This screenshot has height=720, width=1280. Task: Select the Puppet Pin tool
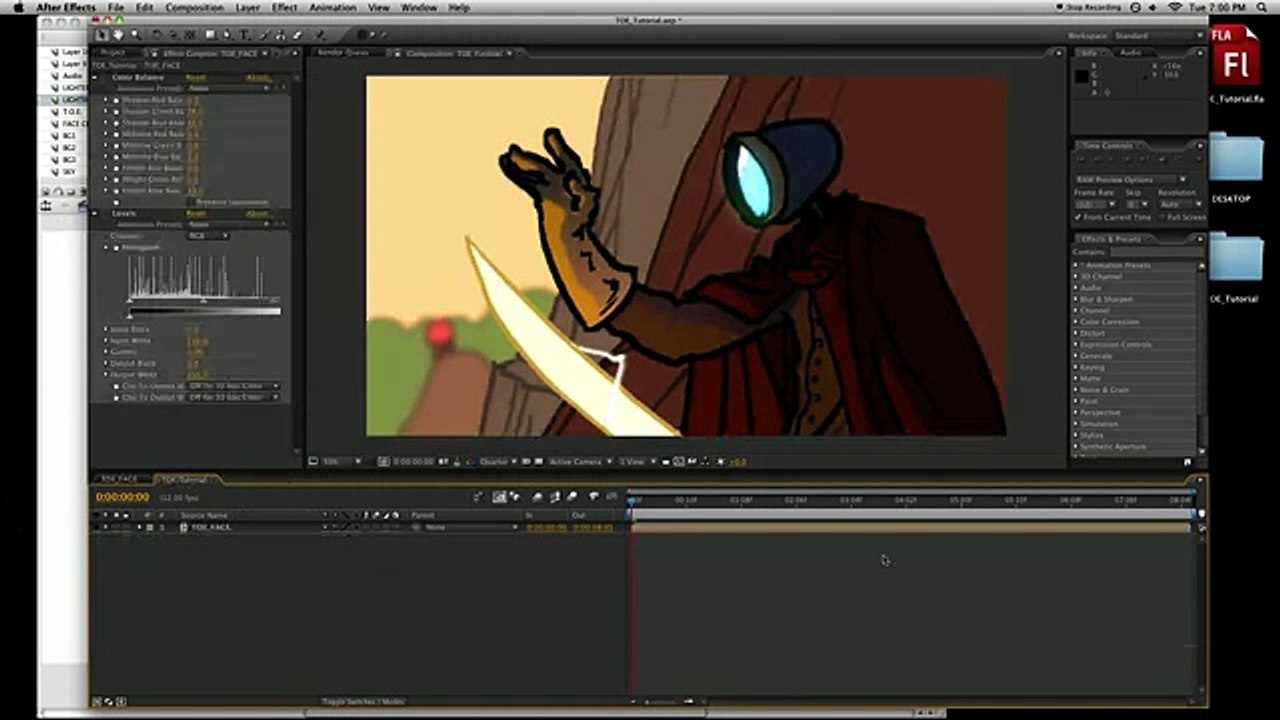[318, 35]
